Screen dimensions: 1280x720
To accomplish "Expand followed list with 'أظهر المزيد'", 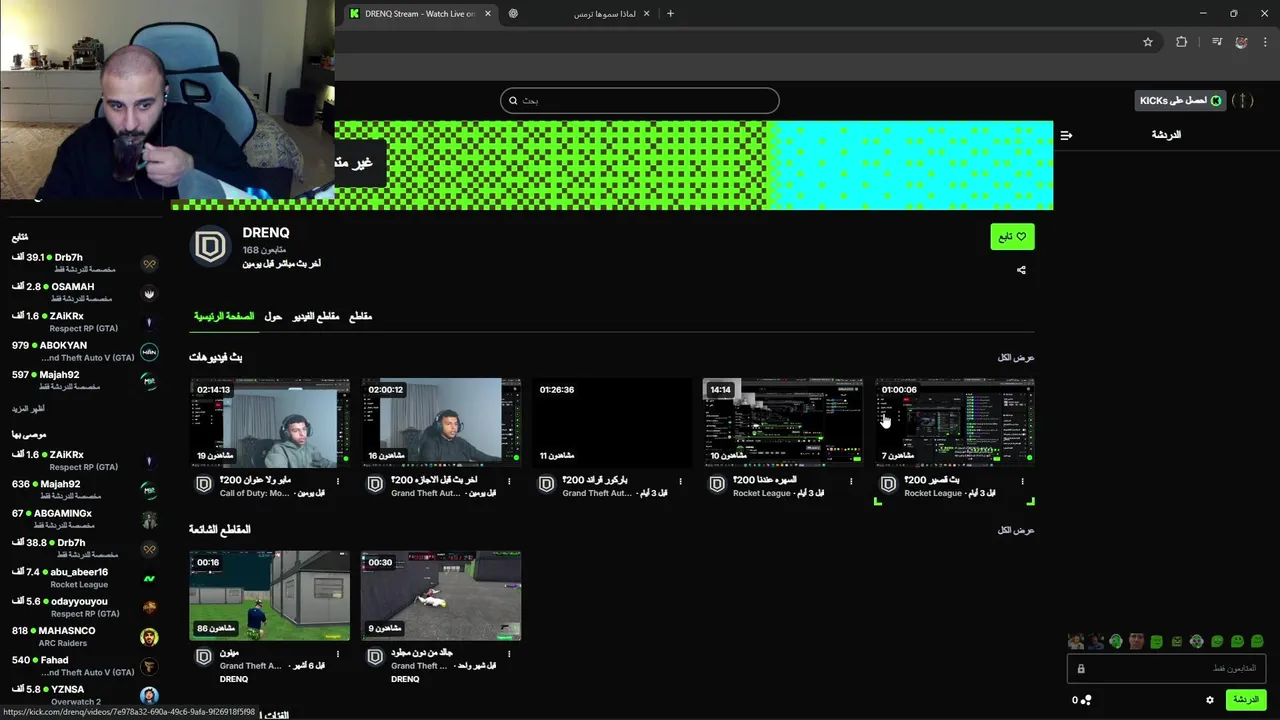I will [x=28, y=409].
